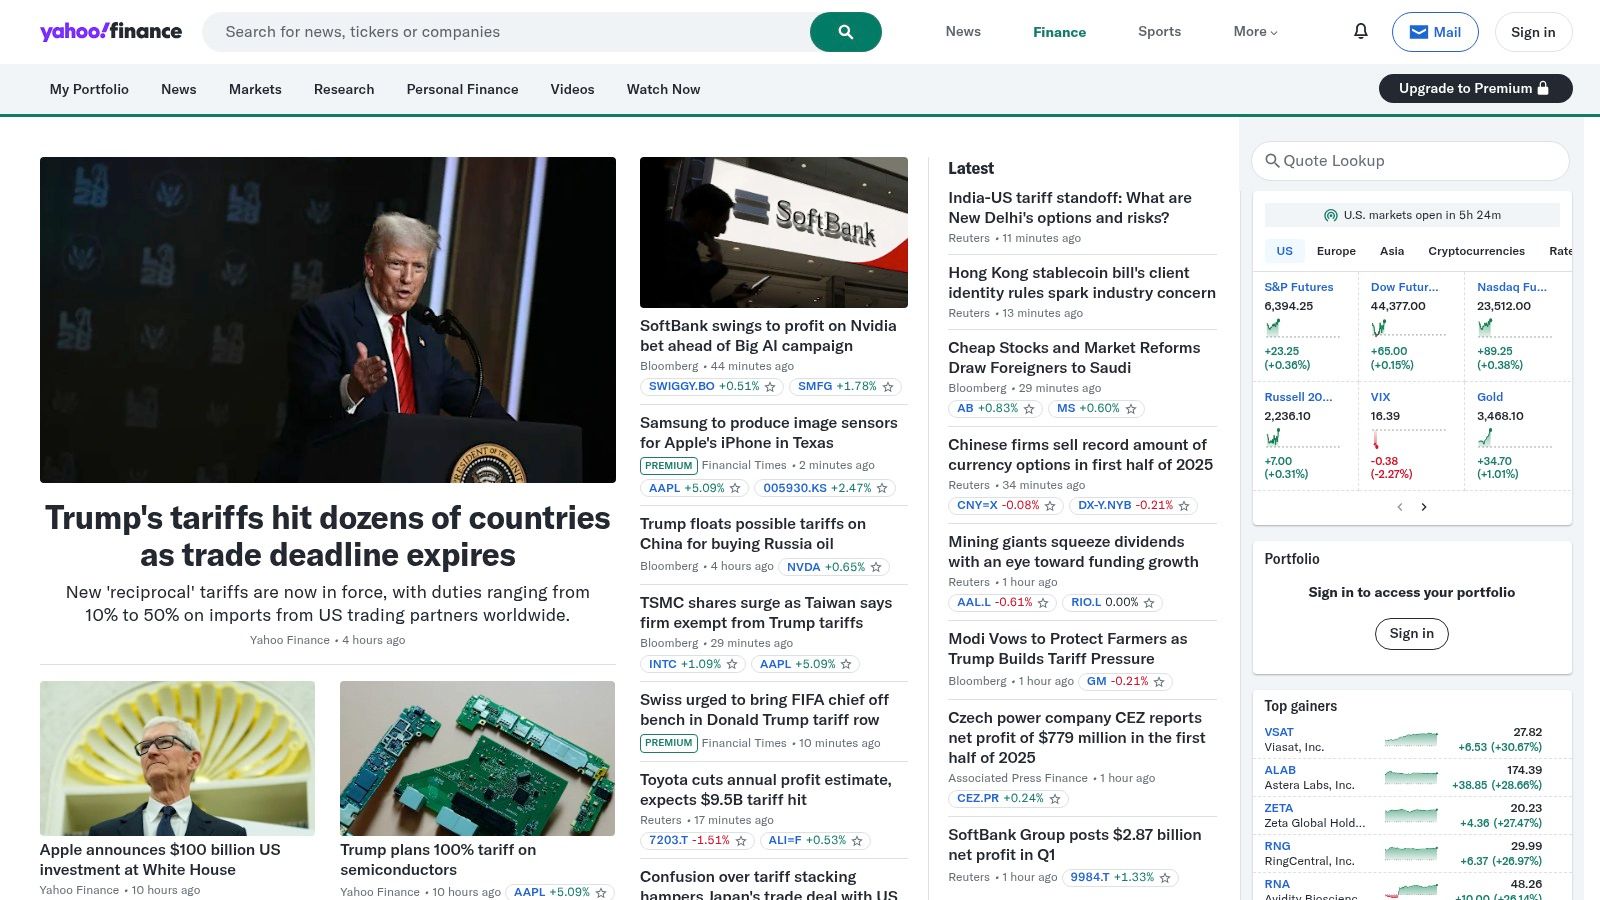Select the Asia markets tab
This screenshot has width=1600, height=900.
click(1392, 251)
